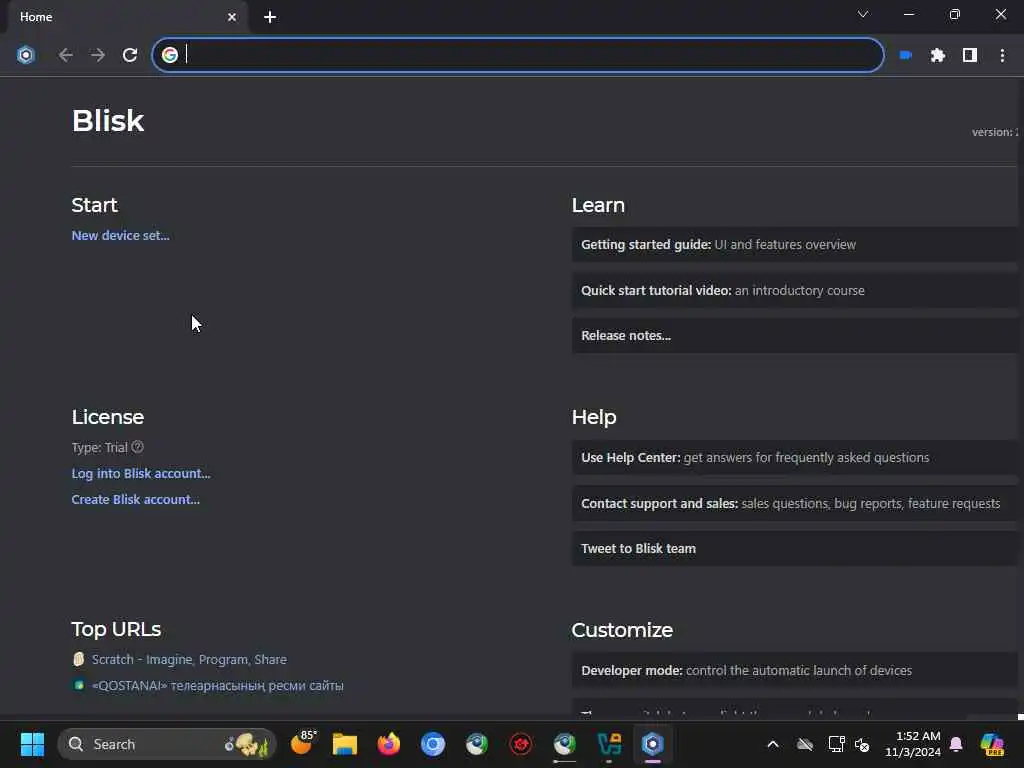Open the three-dot browser menu
Image resolution: width=1024 pixels, height=768 pixels.
click(1002, 55)
